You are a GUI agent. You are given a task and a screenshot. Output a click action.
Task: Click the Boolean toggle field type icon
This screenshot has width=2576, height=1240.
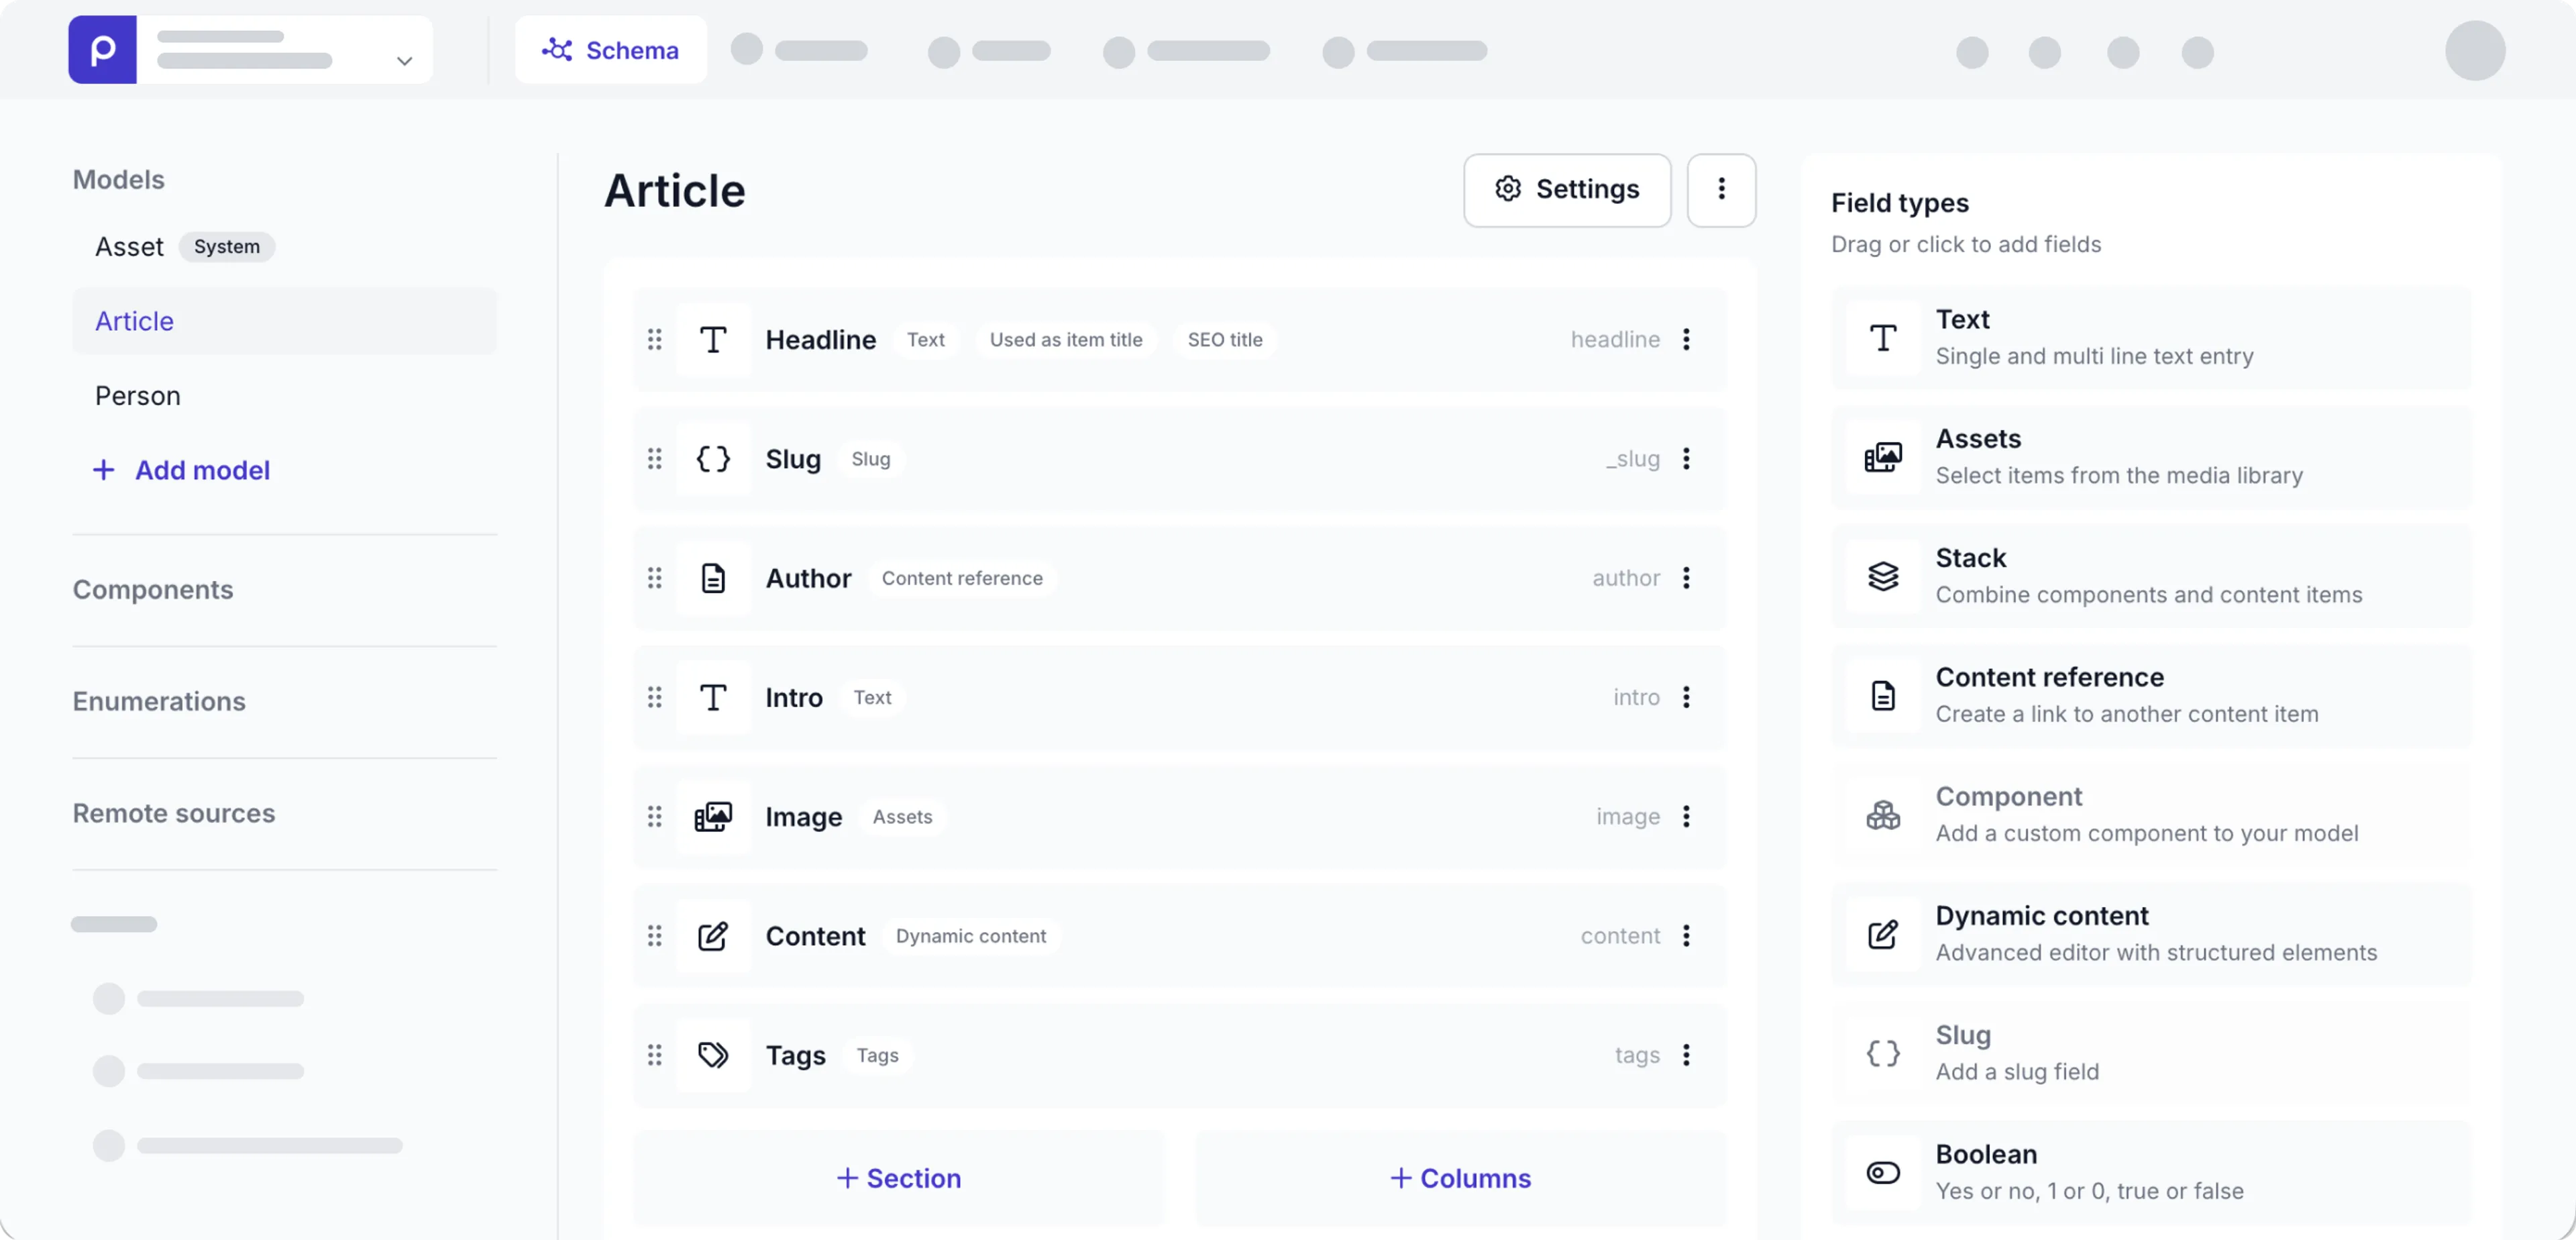click(1882, 1172)
